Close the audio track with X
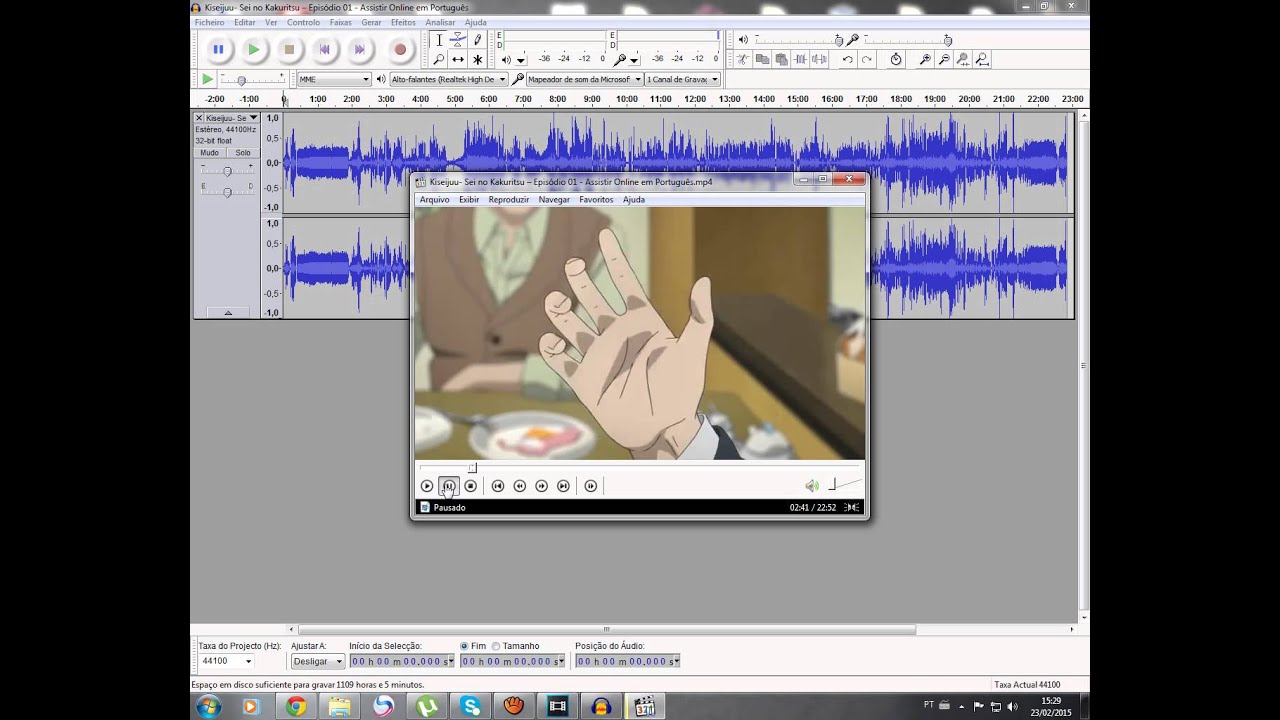The width and height of the screenshot is (1280, 720). [x=199, y=118]
